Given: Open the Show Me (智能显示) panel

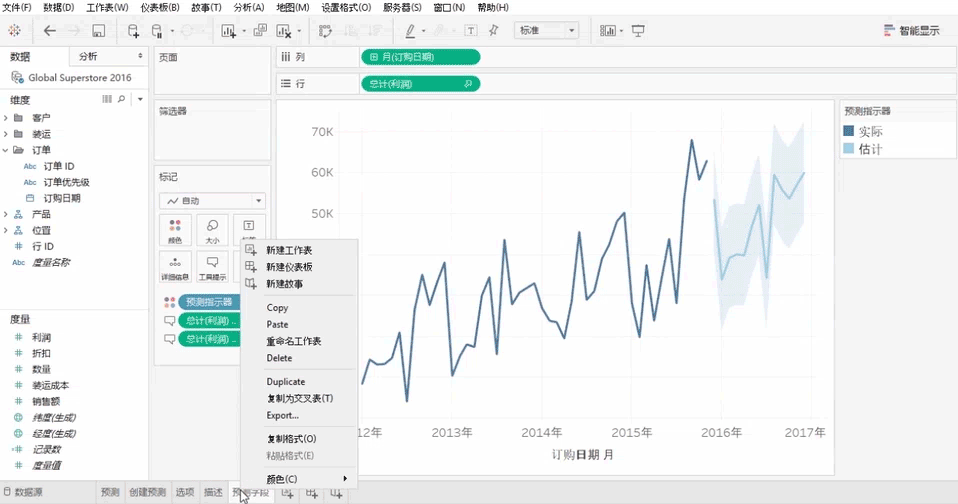Looking at the screenshot, I should 911,31.
